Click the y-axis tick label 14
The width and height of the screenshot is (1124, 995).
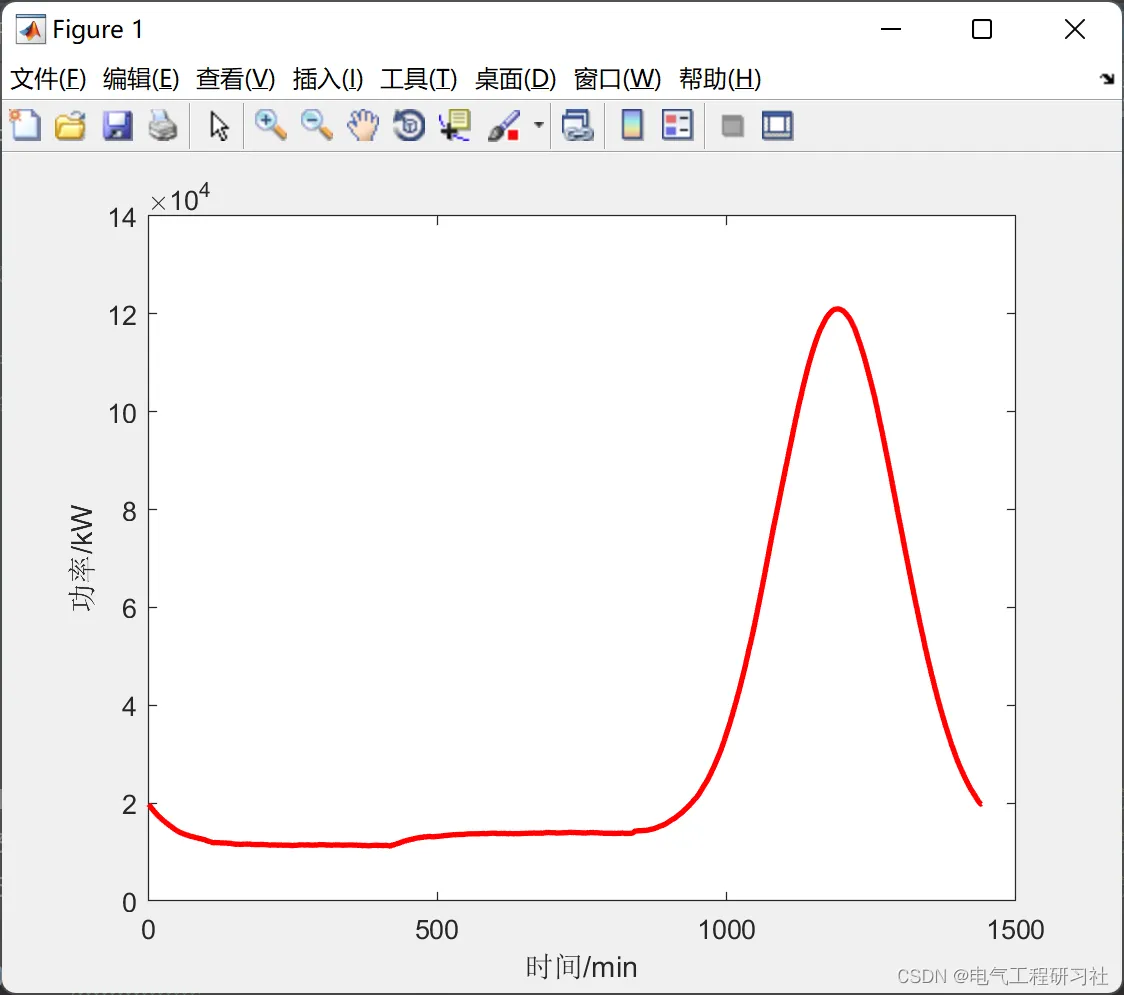123,217
